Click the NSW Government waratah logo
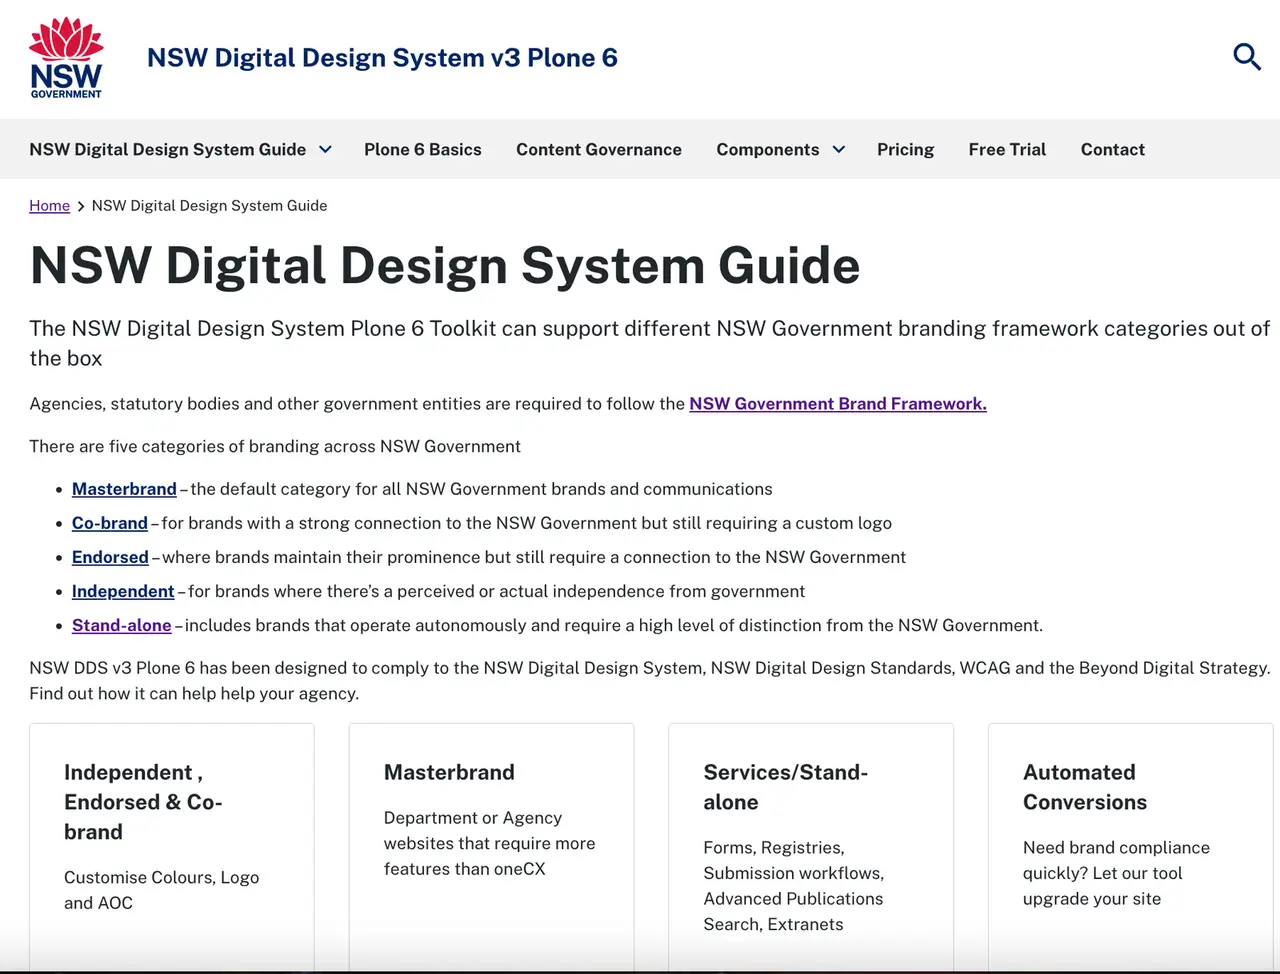 [x=66, y=58]
